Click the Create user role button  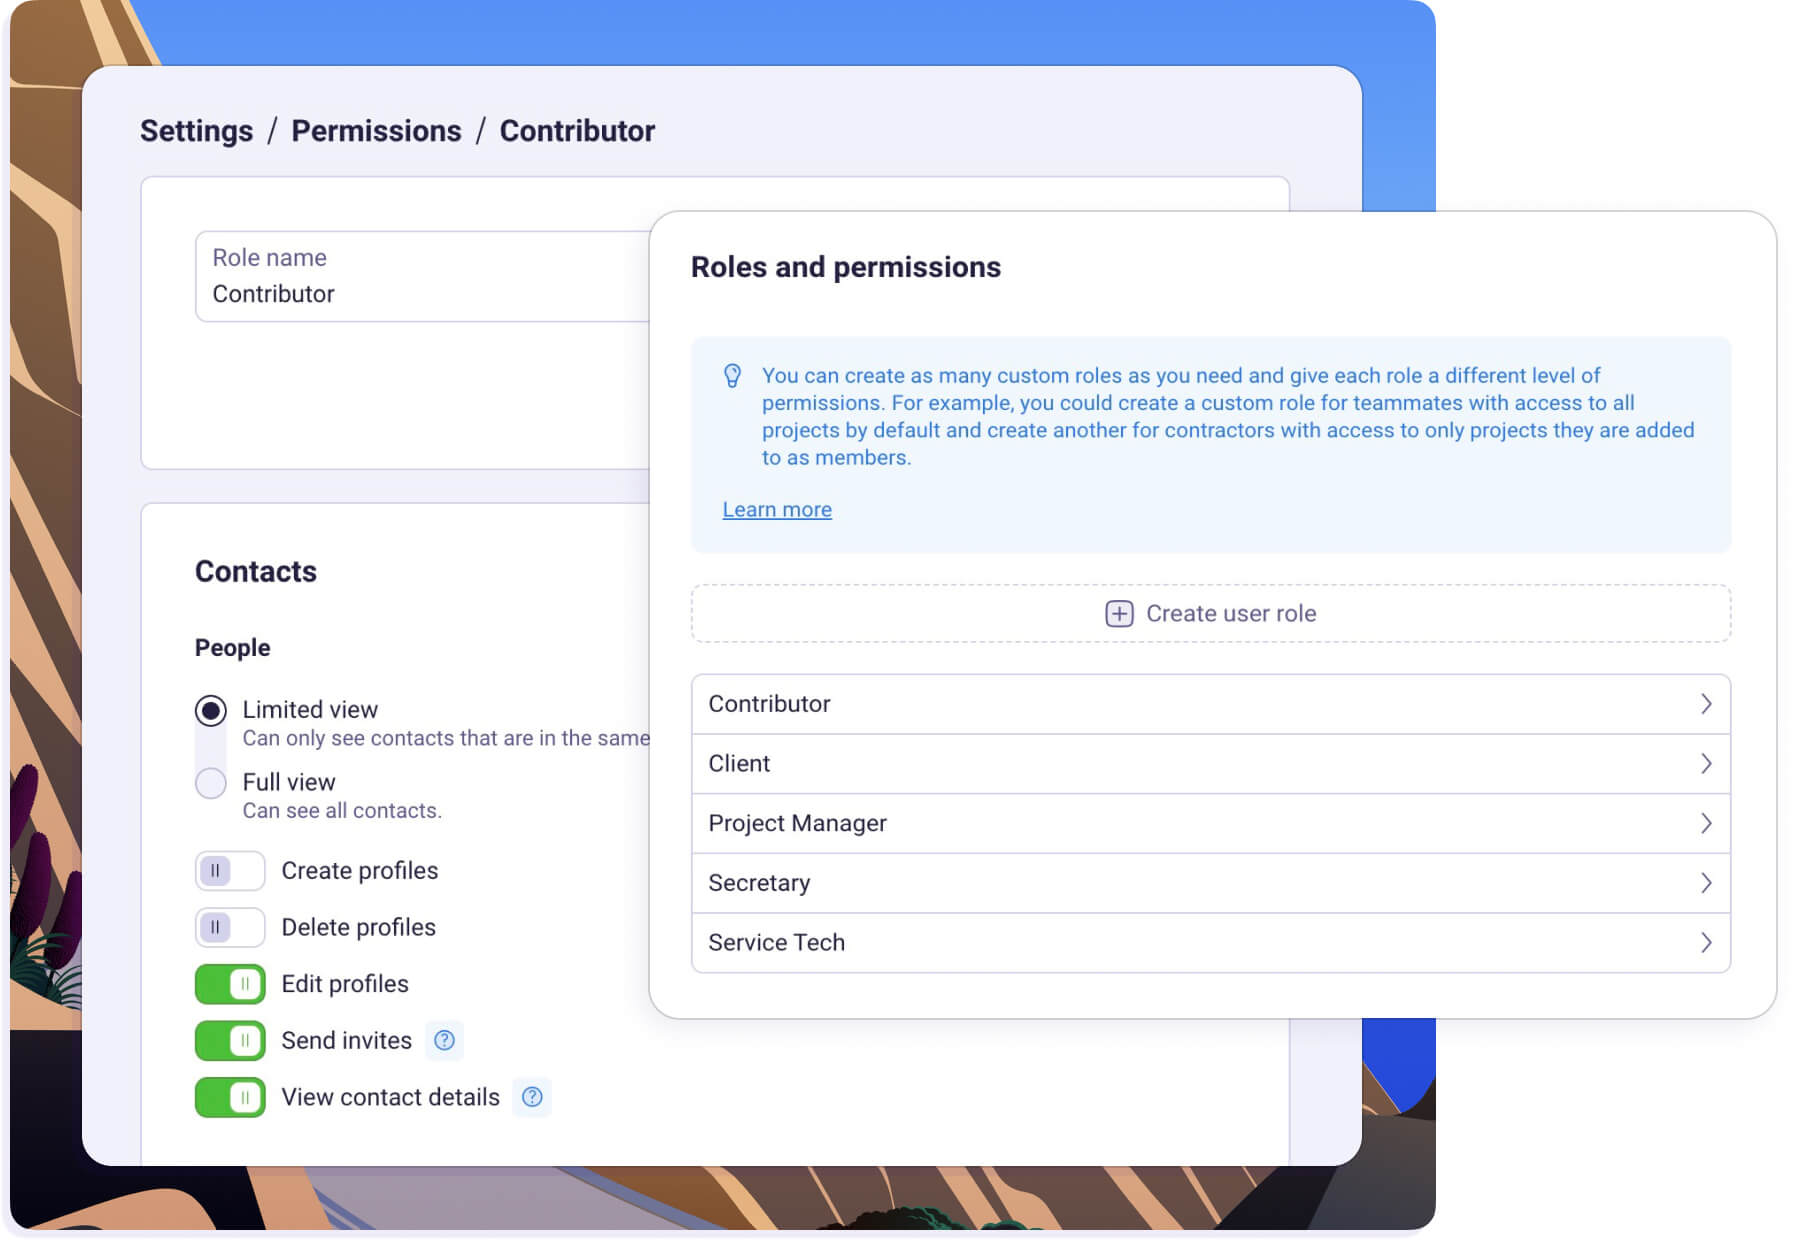1210,613
